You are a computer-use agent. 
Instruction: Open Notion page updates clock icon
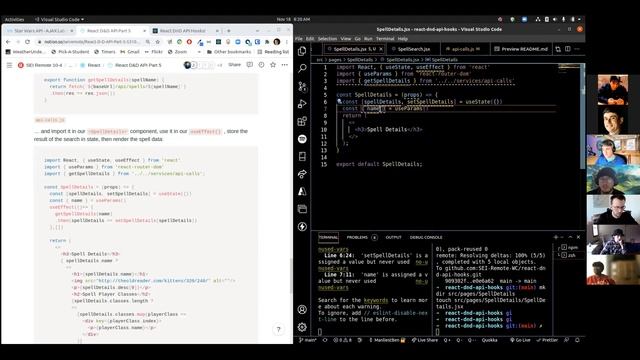pos(261,65)
